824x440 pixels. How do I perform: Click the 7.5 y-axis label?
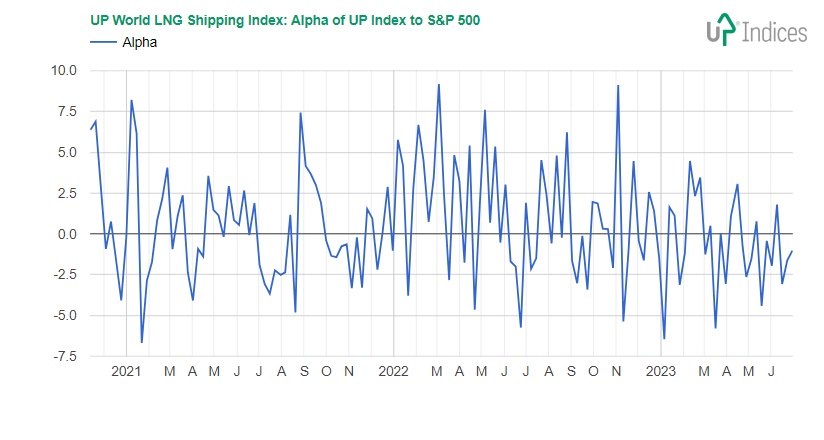coord(67,112)
